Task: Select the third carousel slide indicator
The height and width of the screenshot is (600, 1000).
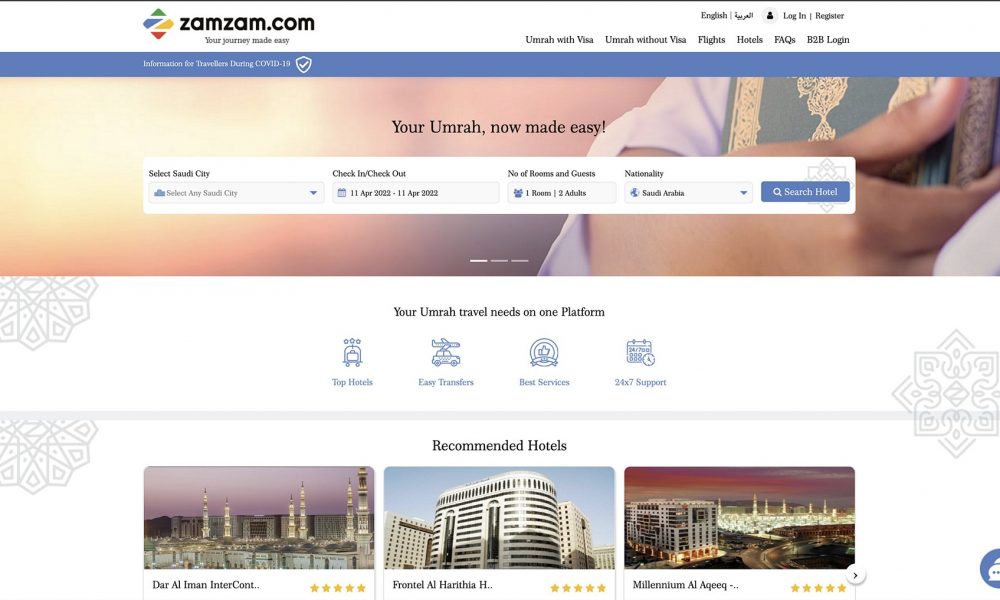Action: coord(520,261)
